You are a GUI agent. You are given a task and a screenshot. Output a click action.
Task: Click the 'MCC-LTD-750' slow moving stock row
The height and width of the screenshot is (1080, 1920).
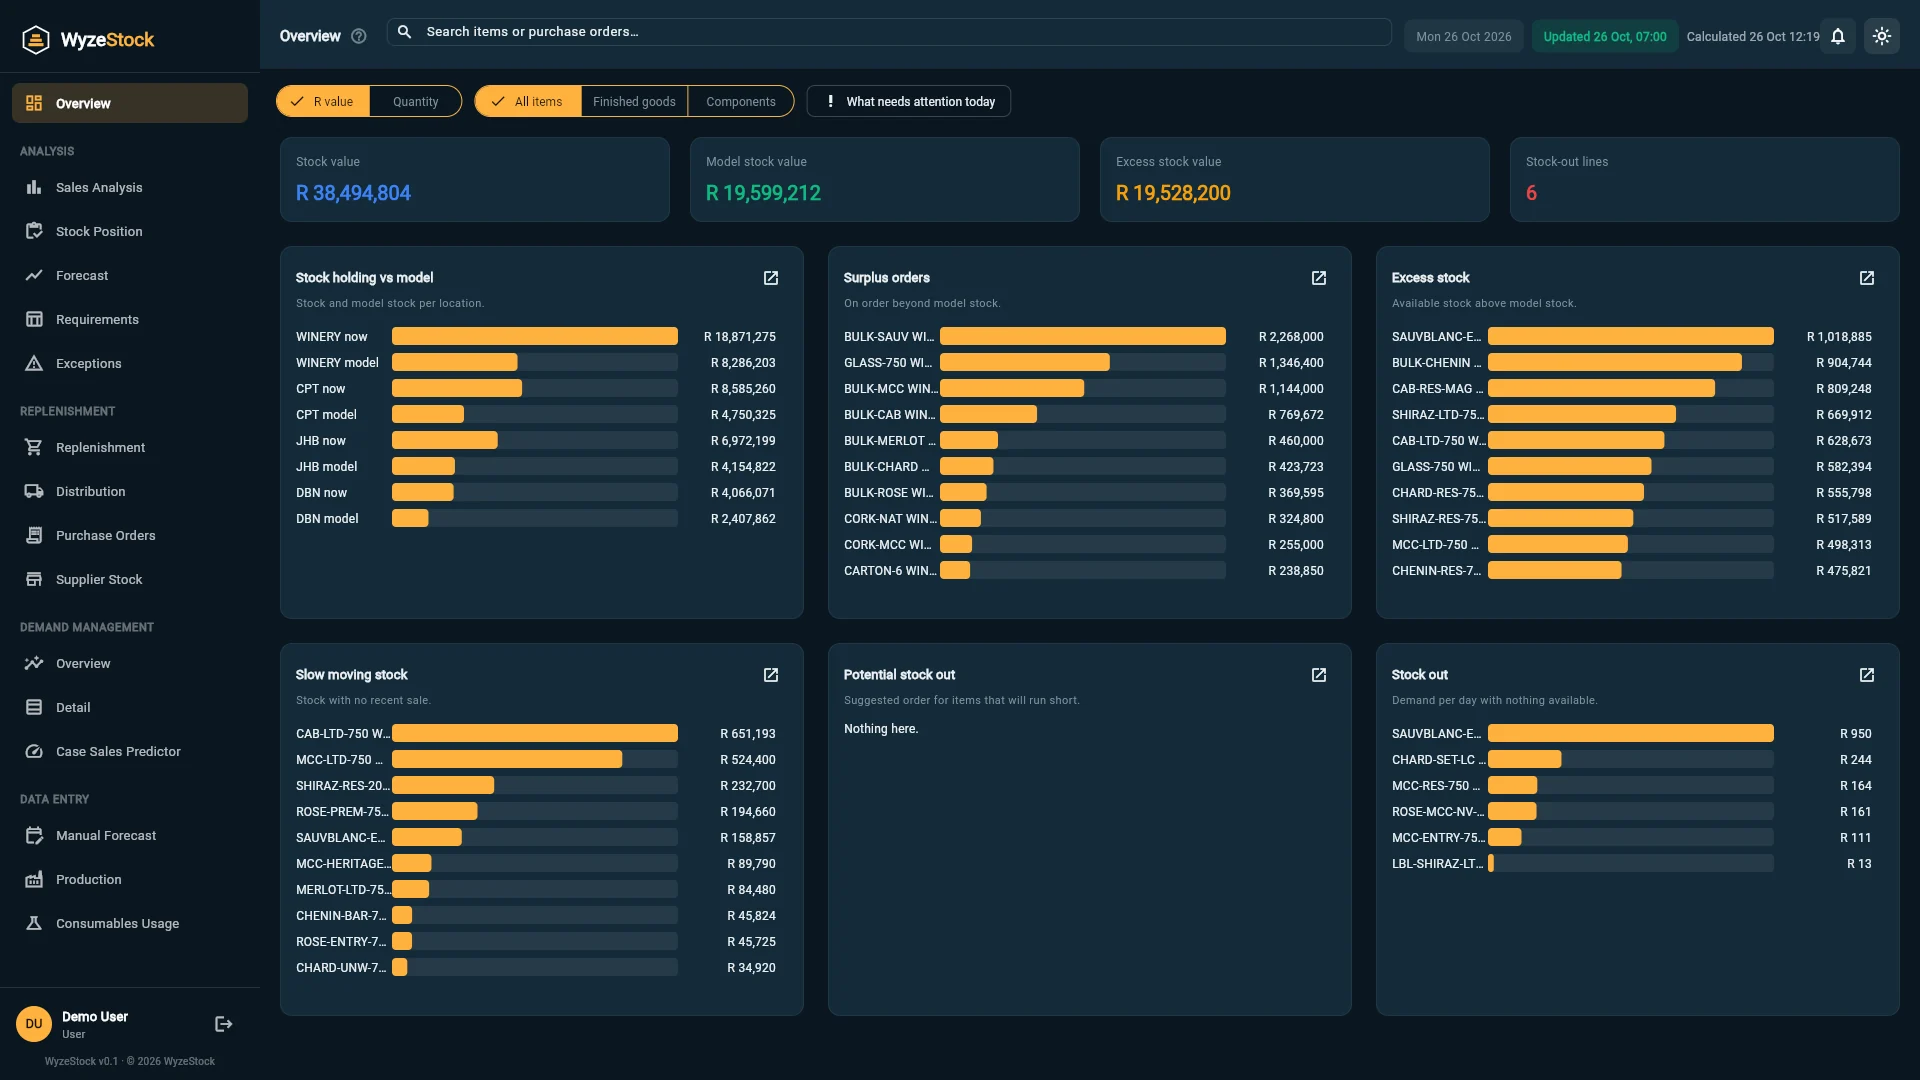[x=536, y=760]
